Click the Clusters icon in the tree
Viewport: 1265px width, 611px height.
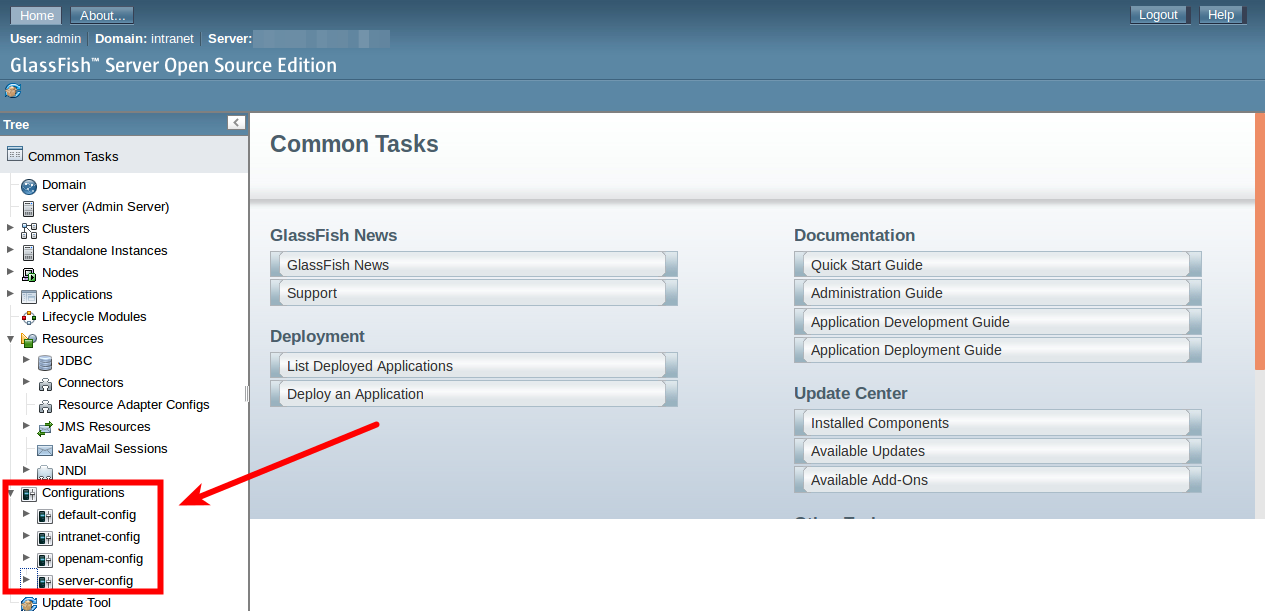(28, 230)
